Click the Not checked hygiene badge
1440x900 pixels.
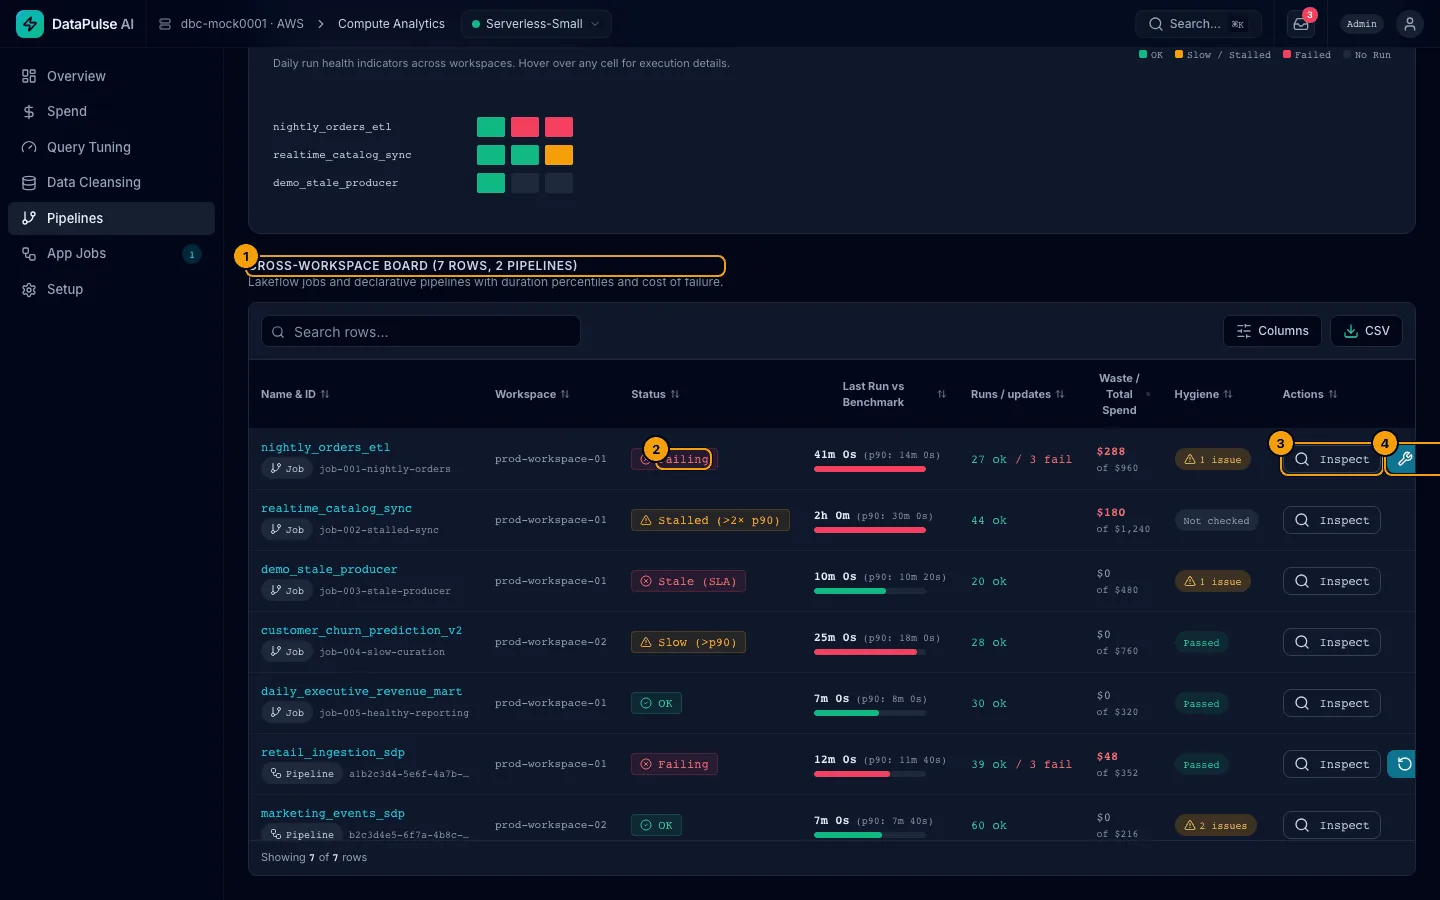1216,520
